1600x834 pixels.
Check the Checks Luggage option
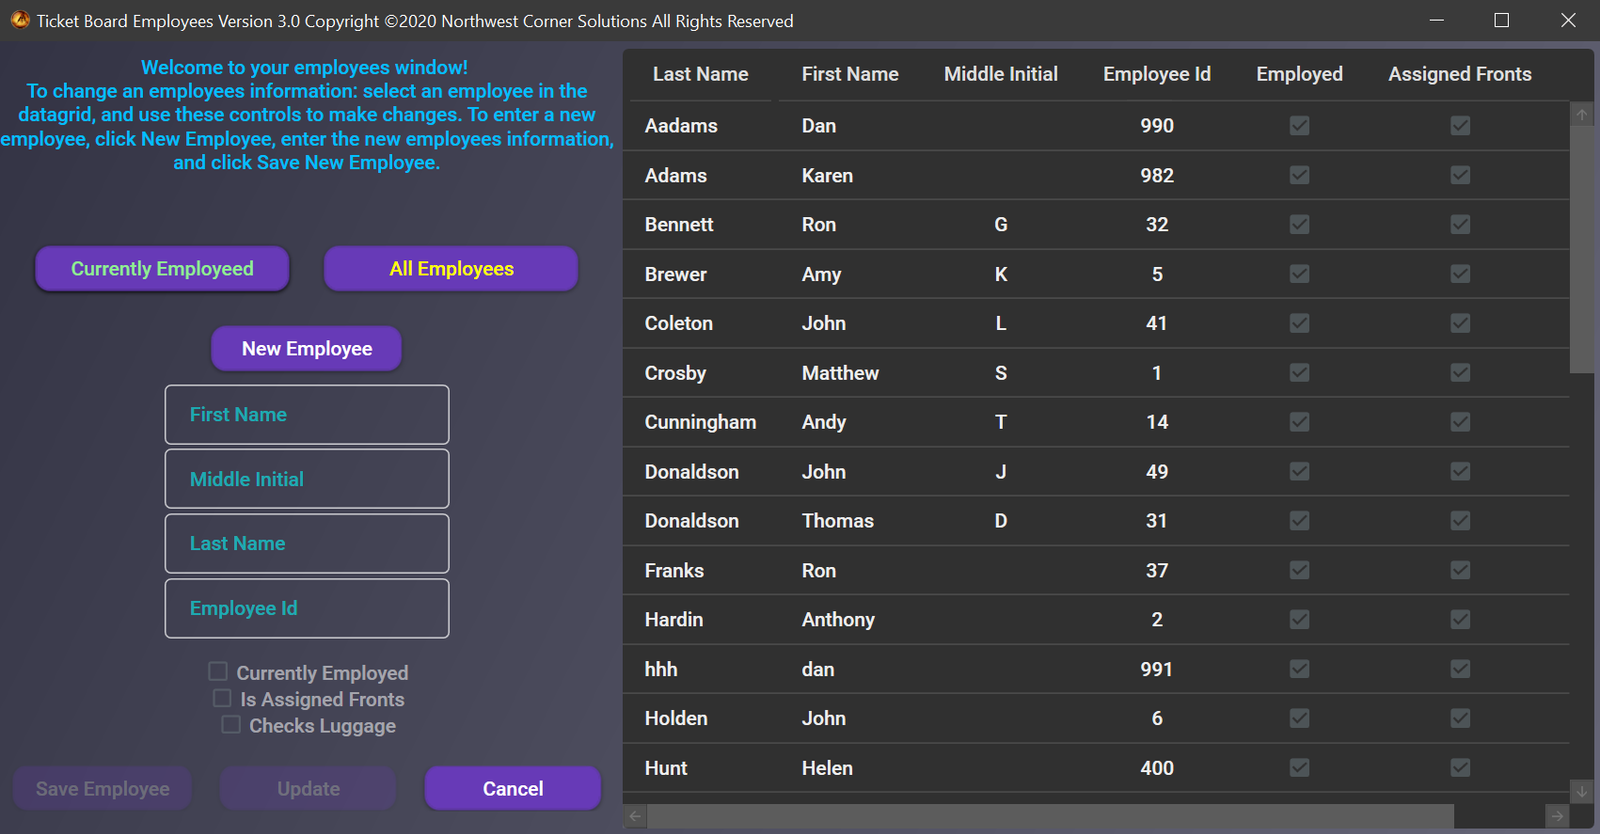(231, 725)
